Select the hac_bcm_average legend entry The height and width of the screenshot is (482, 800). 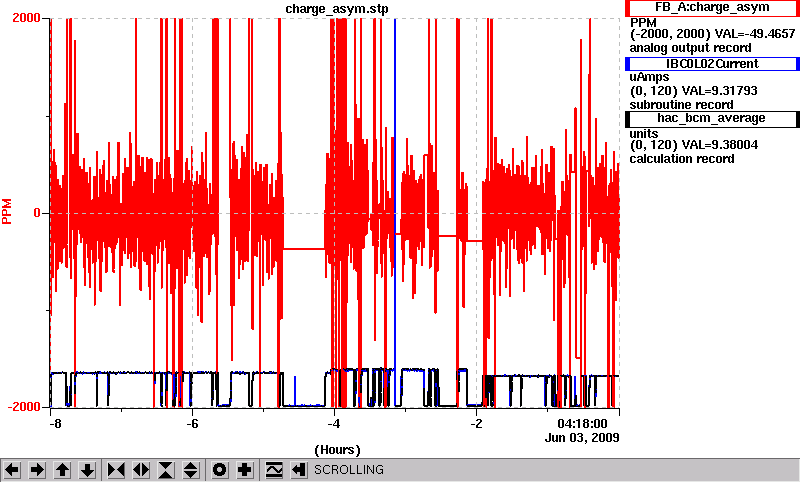[x=712, y=118]
